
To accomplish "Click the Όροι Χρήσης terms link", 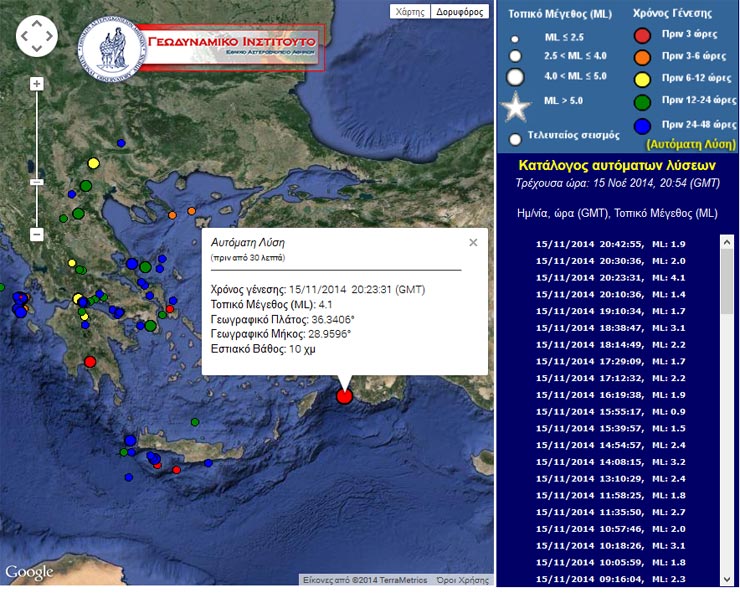I will 462,580.
